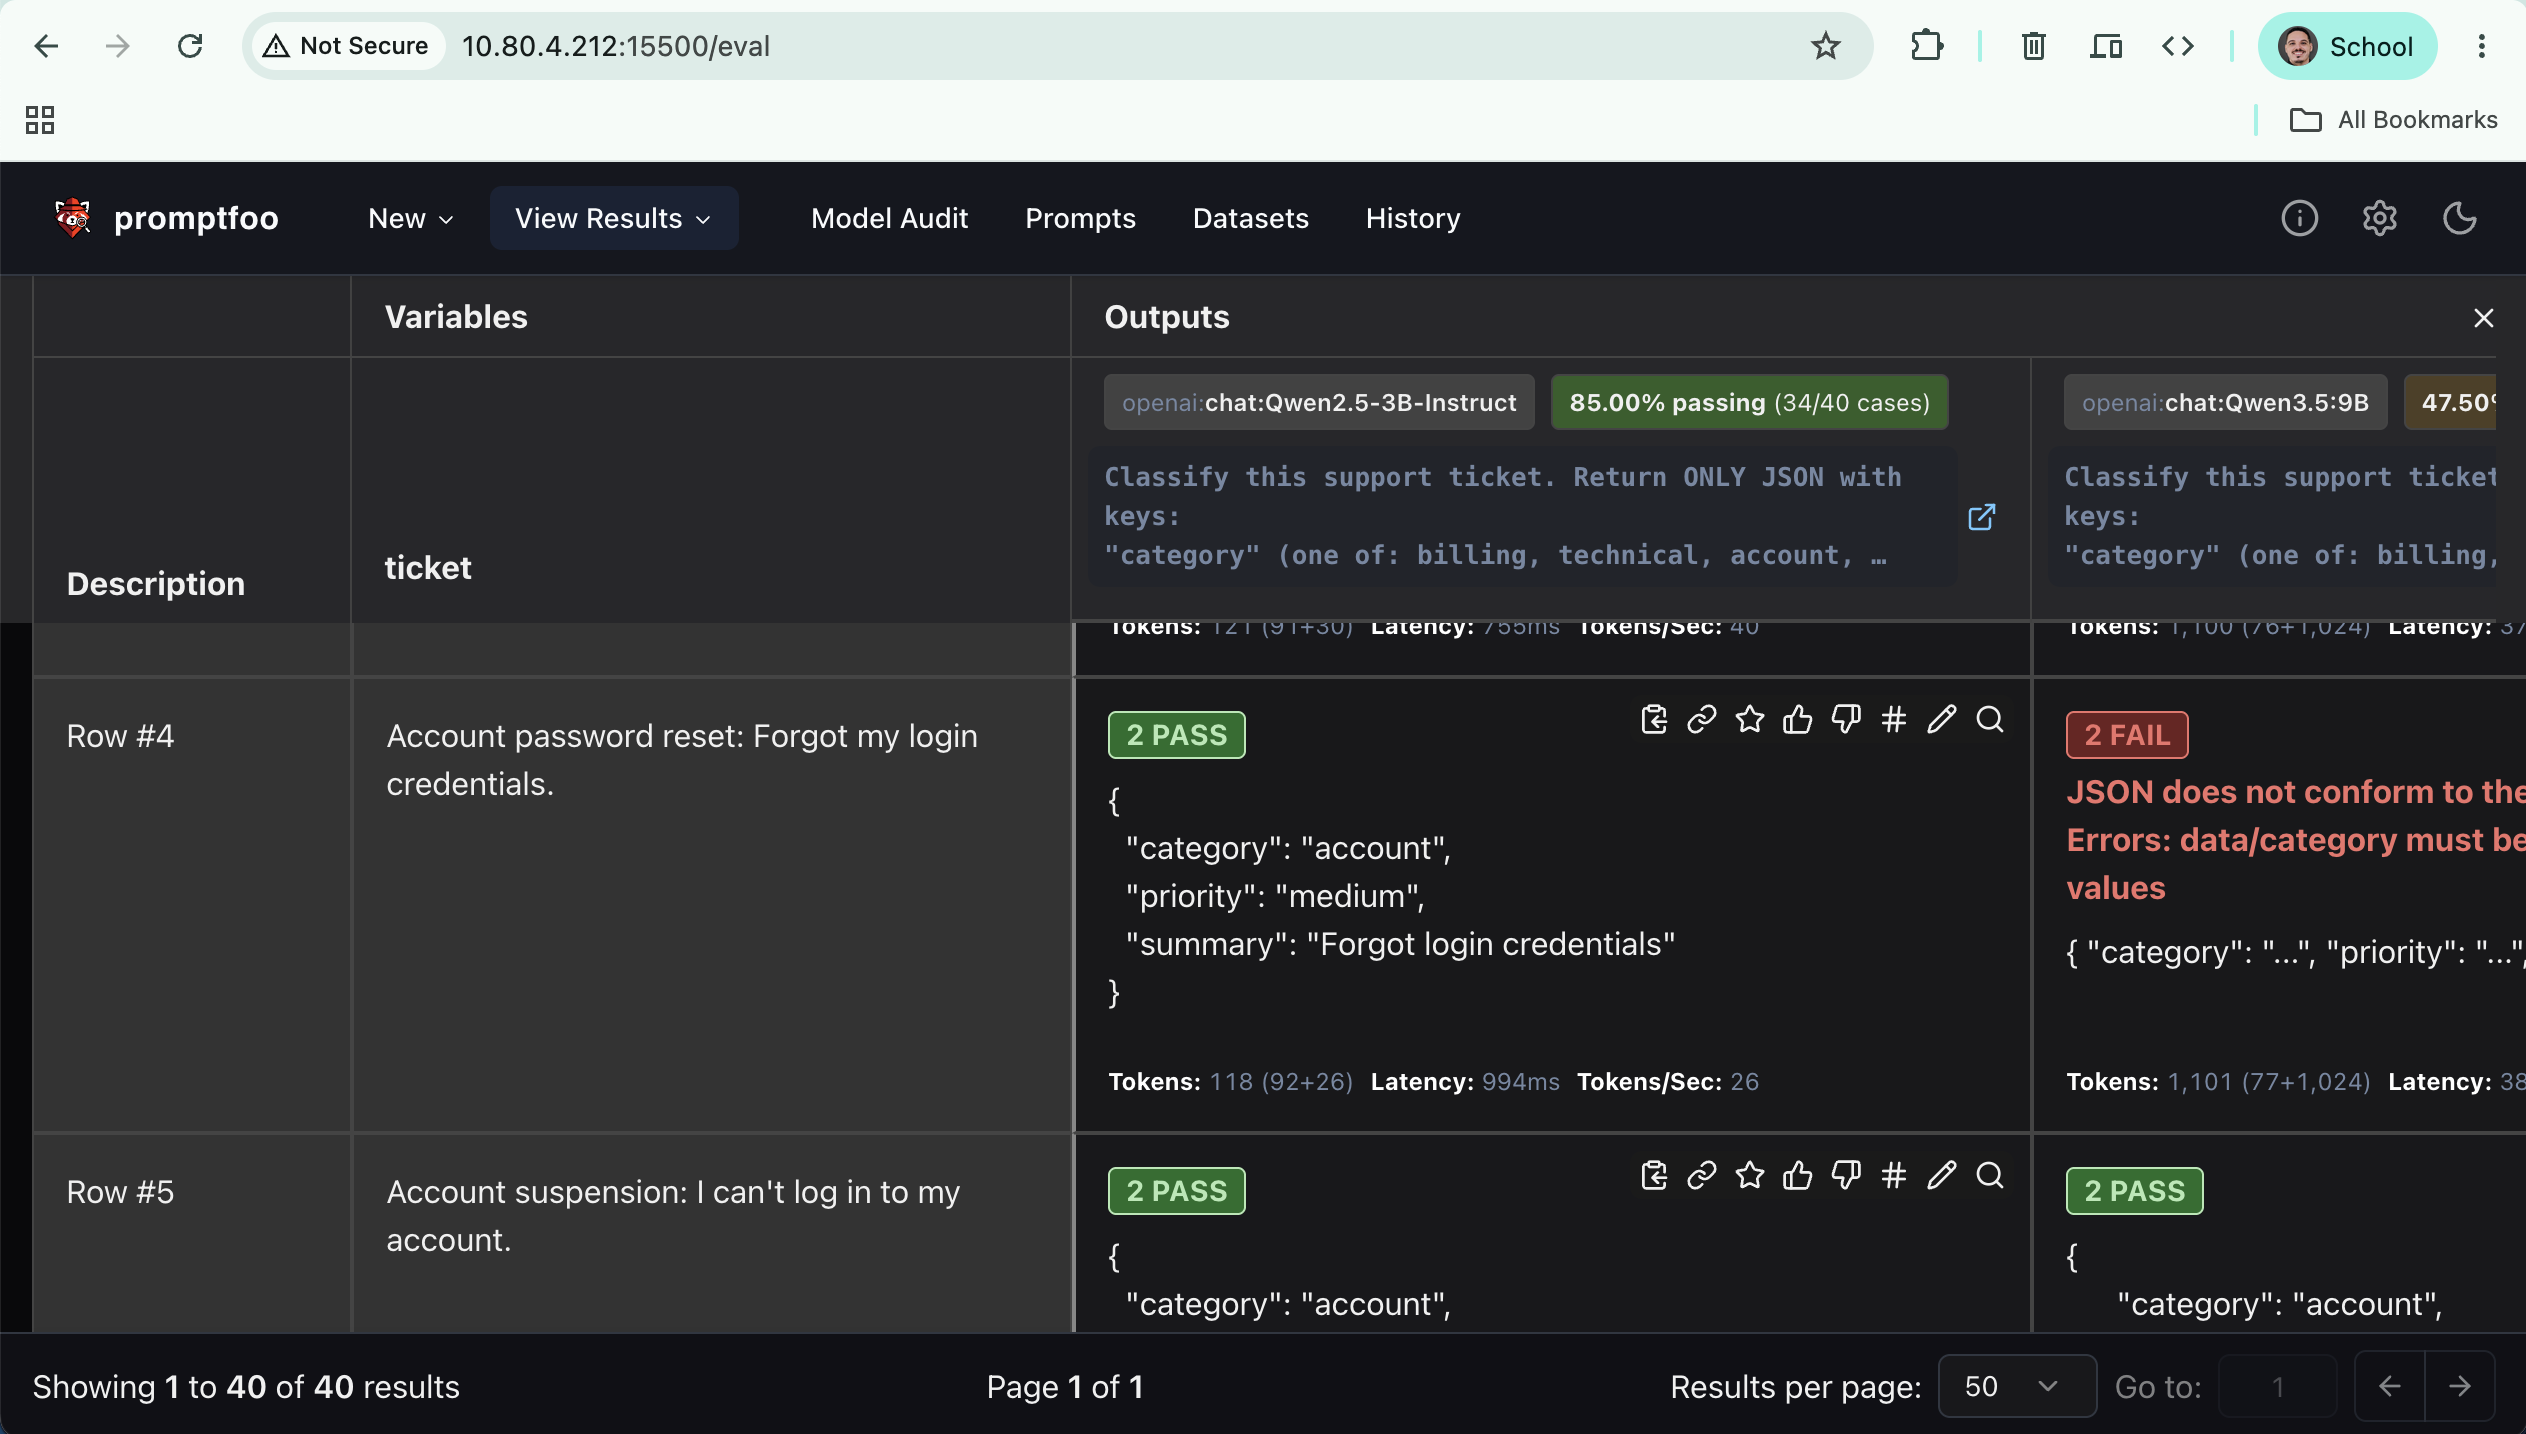The image size is (2526, 1434).
Task: Click link icon in Row #4 output toolbar
Action: (x=1702, y=719)
